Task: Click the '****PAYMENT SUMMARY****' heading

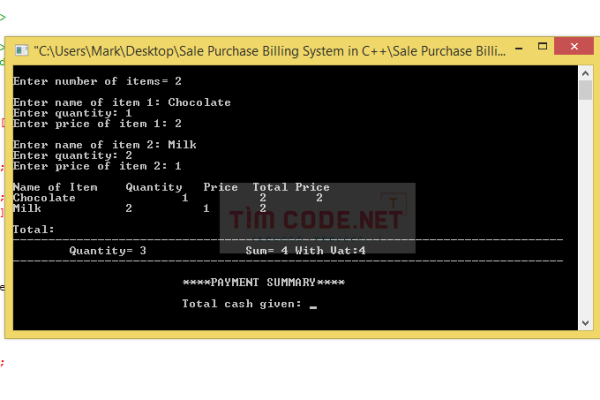Action: (x=264, y=282)
